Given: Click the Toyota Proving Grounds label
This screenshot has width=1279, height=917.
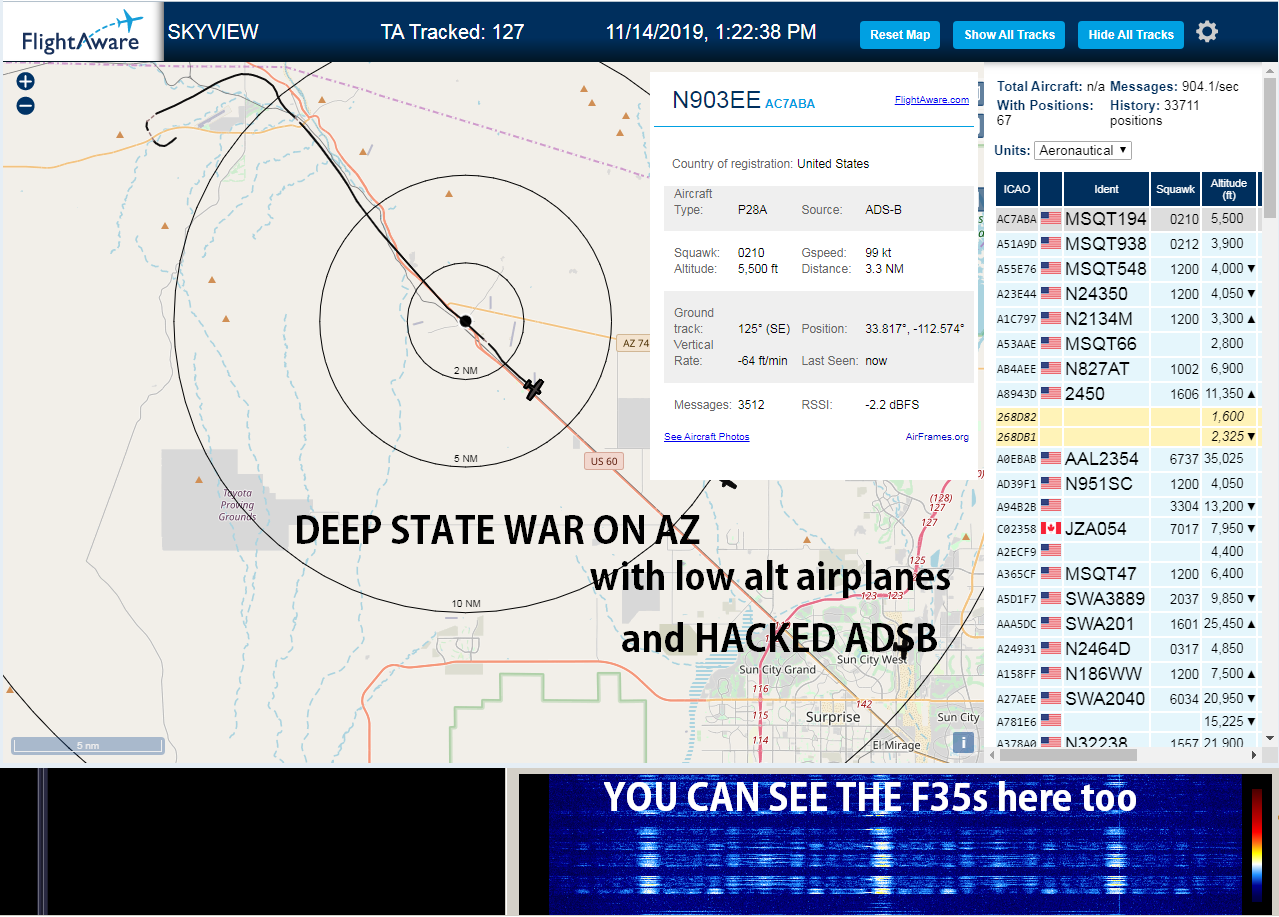Looking at the screenshot, I should [x=237, y=505].
